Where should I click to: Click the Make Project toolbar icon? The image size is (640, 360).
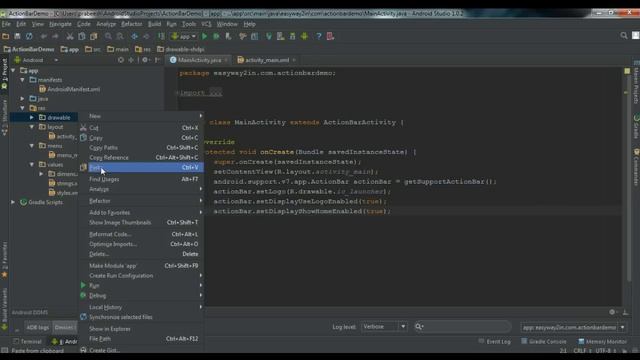click(161, 36)
